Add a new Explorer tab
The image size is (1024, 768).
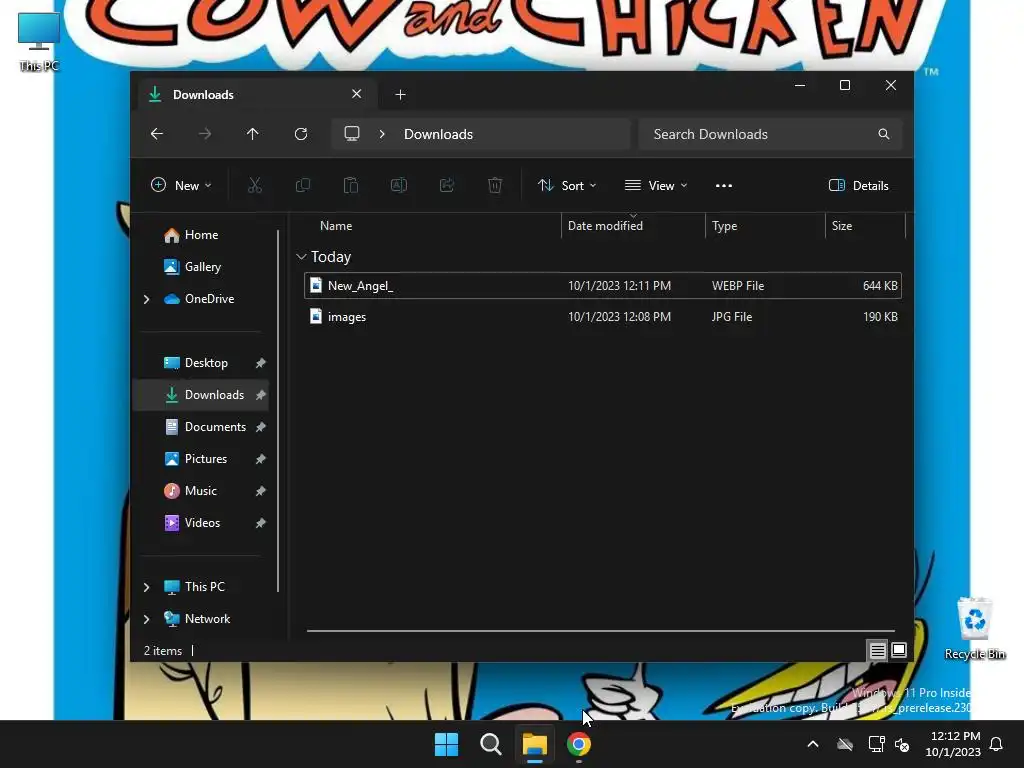click(400, 95)
